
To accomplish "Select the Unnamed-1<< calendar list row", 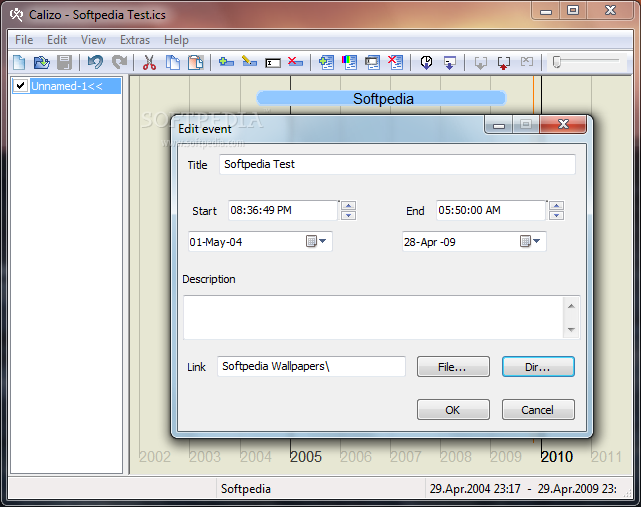I will click(67, 86).
